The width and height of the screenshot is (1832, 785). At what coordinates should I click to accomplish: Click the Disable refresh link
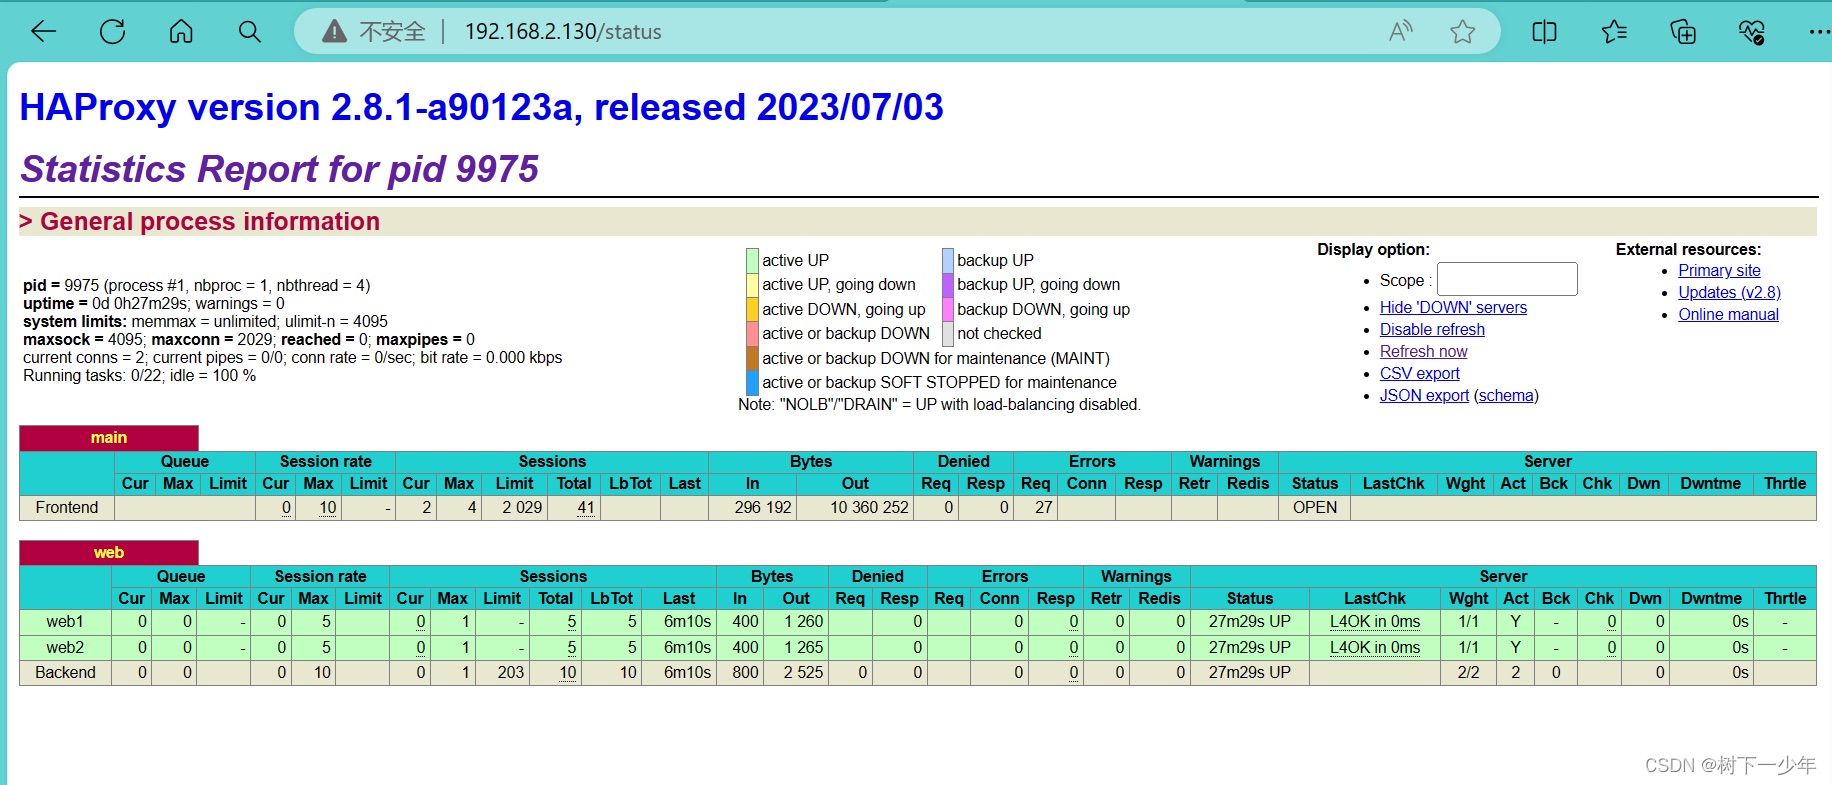(x=1432, y=329)
